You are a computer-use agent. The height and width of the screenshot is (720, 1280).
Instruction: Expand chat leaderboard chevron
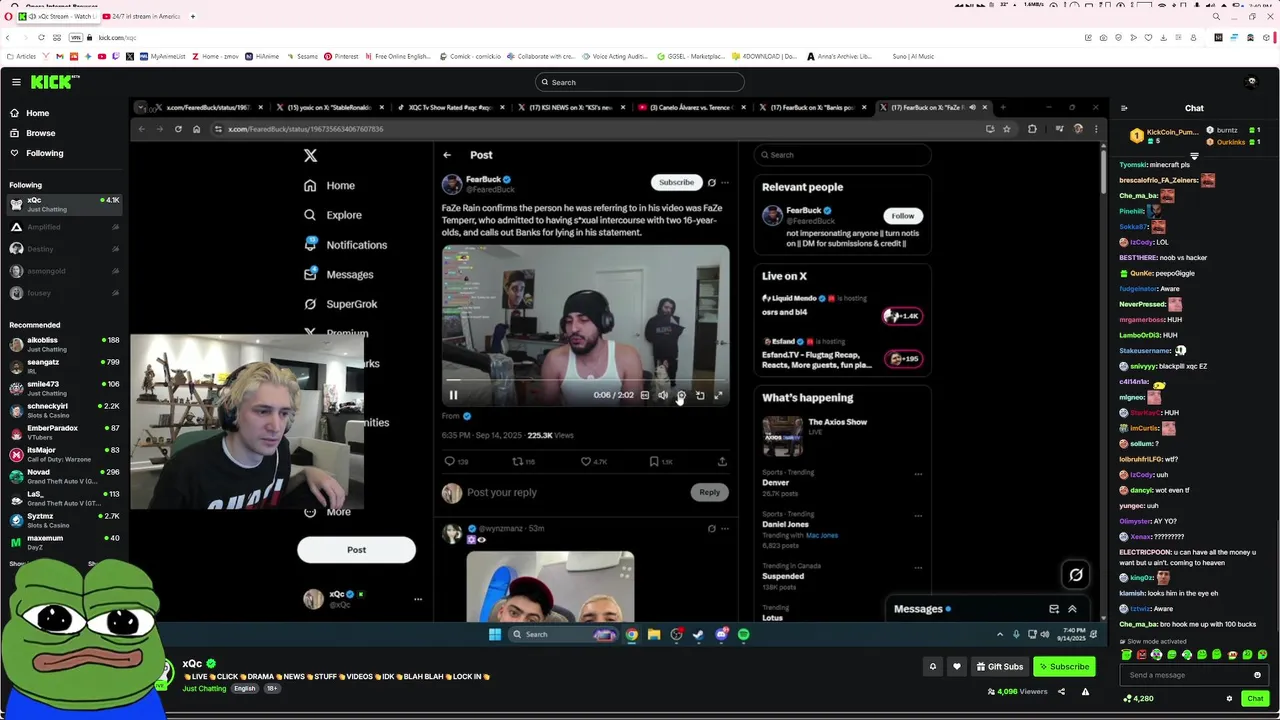tap(1194, 156)
